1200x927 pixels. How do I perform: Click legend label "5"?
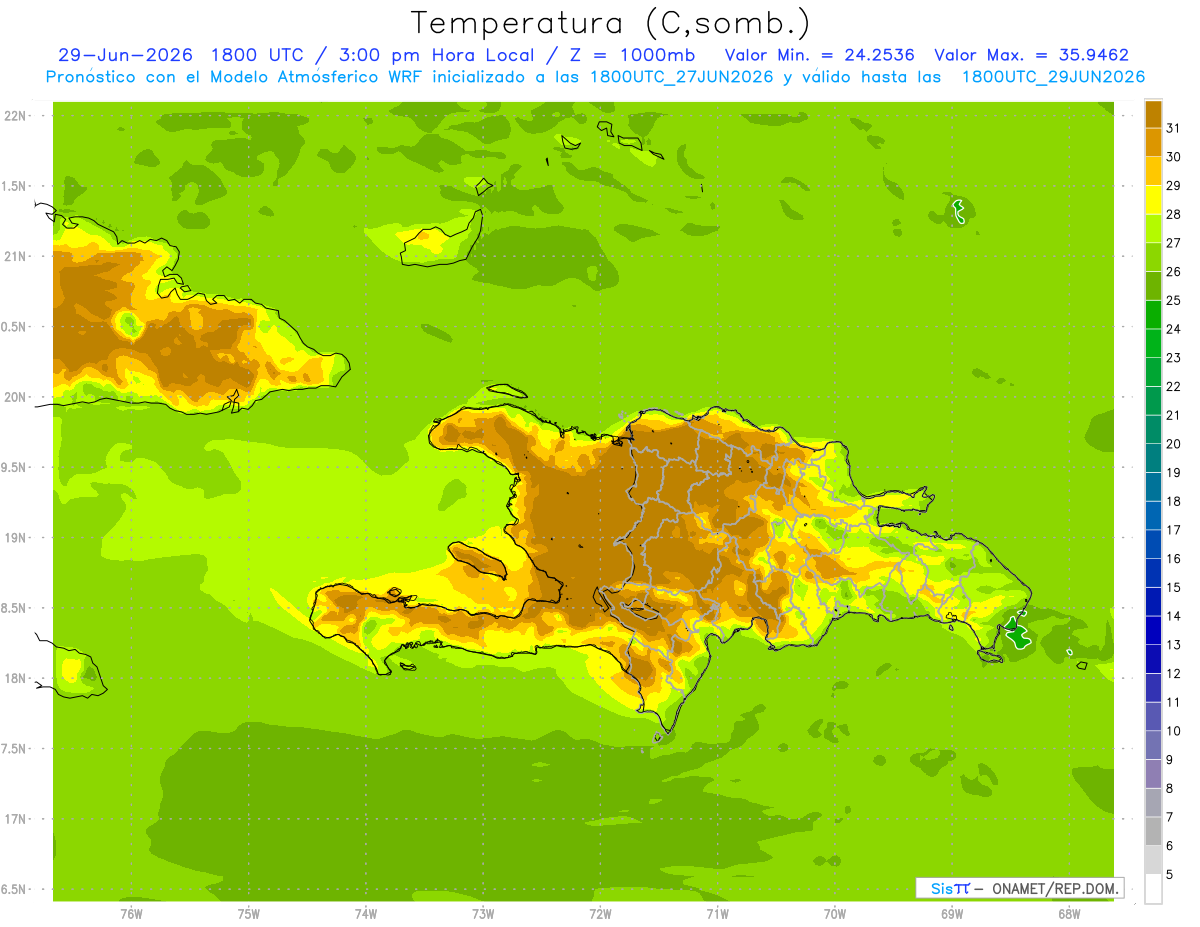coord(1169,875)
